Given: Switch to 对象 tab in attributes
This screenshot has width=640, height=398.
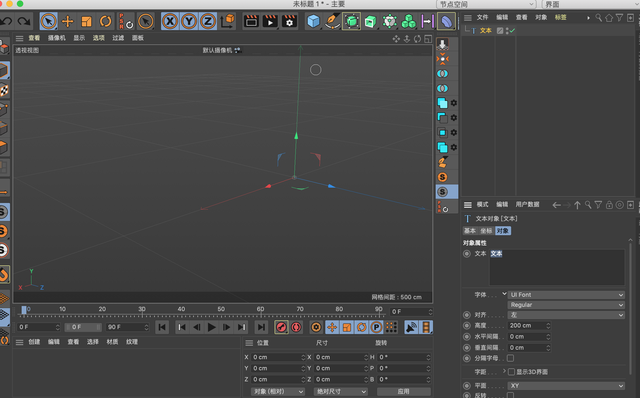Looking at the screenshot, I should click(x=502, y=231).
